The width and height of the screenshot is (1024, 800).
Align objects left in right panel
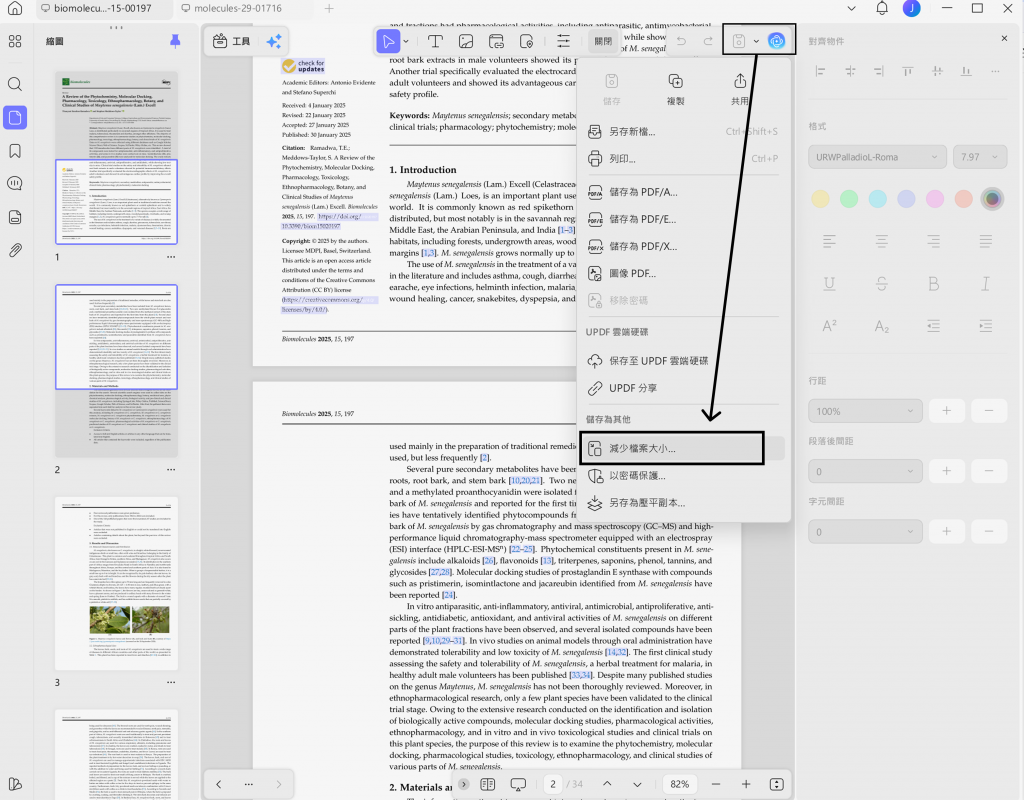pyautogui.click(x=820, y=71)
